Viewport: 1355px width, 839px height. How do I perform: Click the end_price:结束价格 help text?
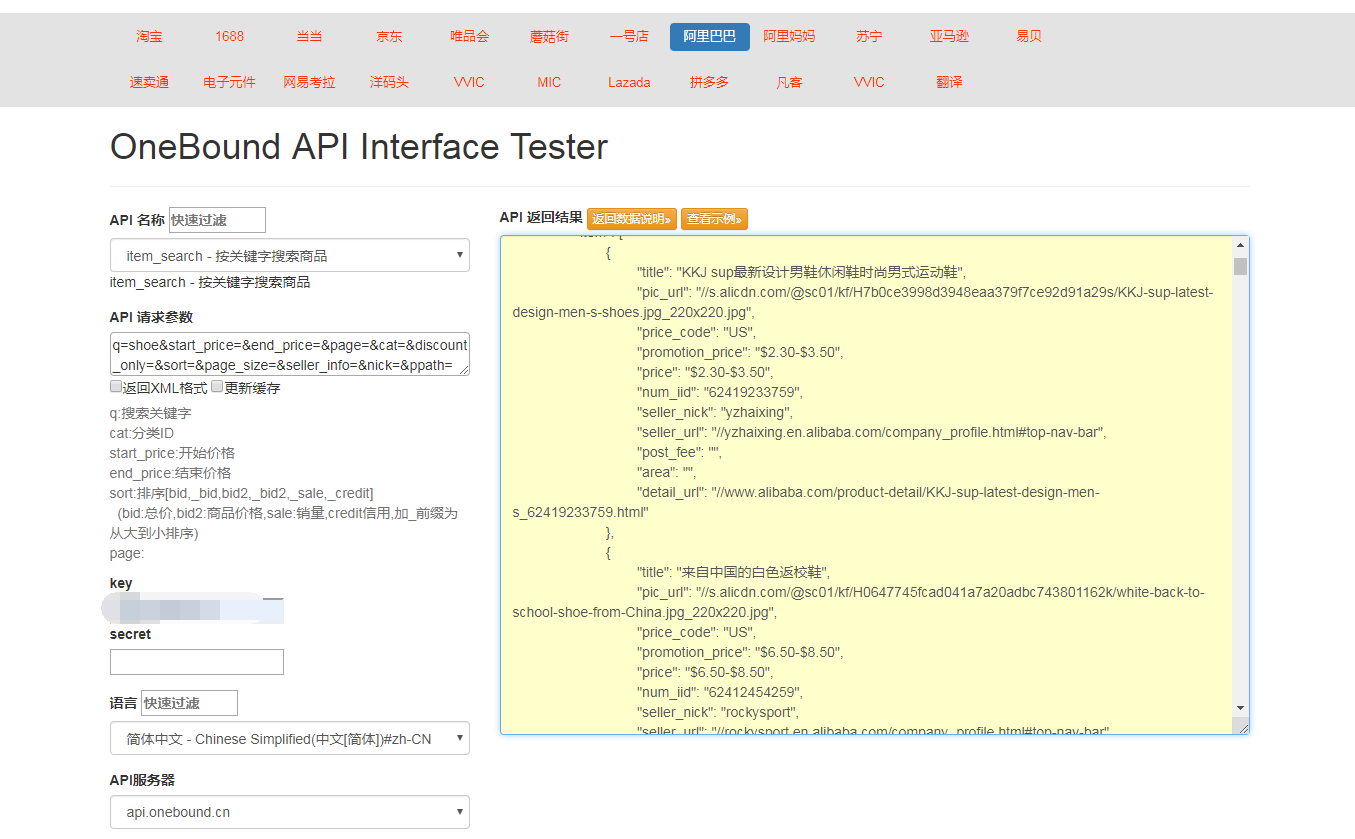(x=170, y=473)
